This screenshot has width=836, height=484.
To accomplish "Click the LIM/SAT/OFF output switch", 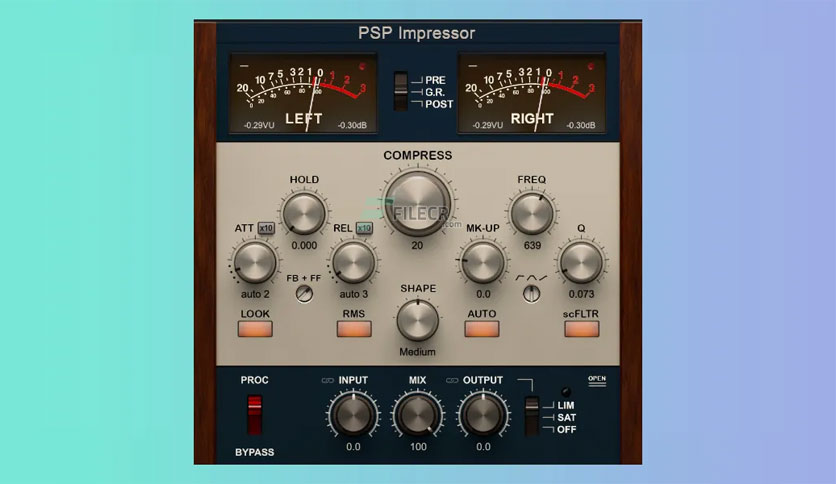I will coord(532,416).
